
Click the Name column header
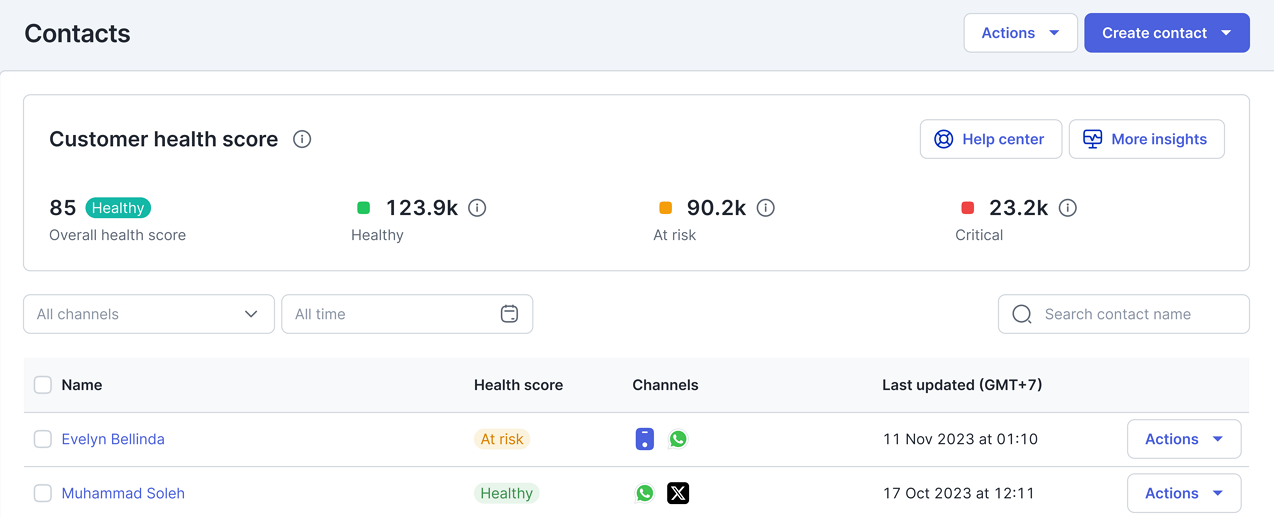click(x=82, y=385)
